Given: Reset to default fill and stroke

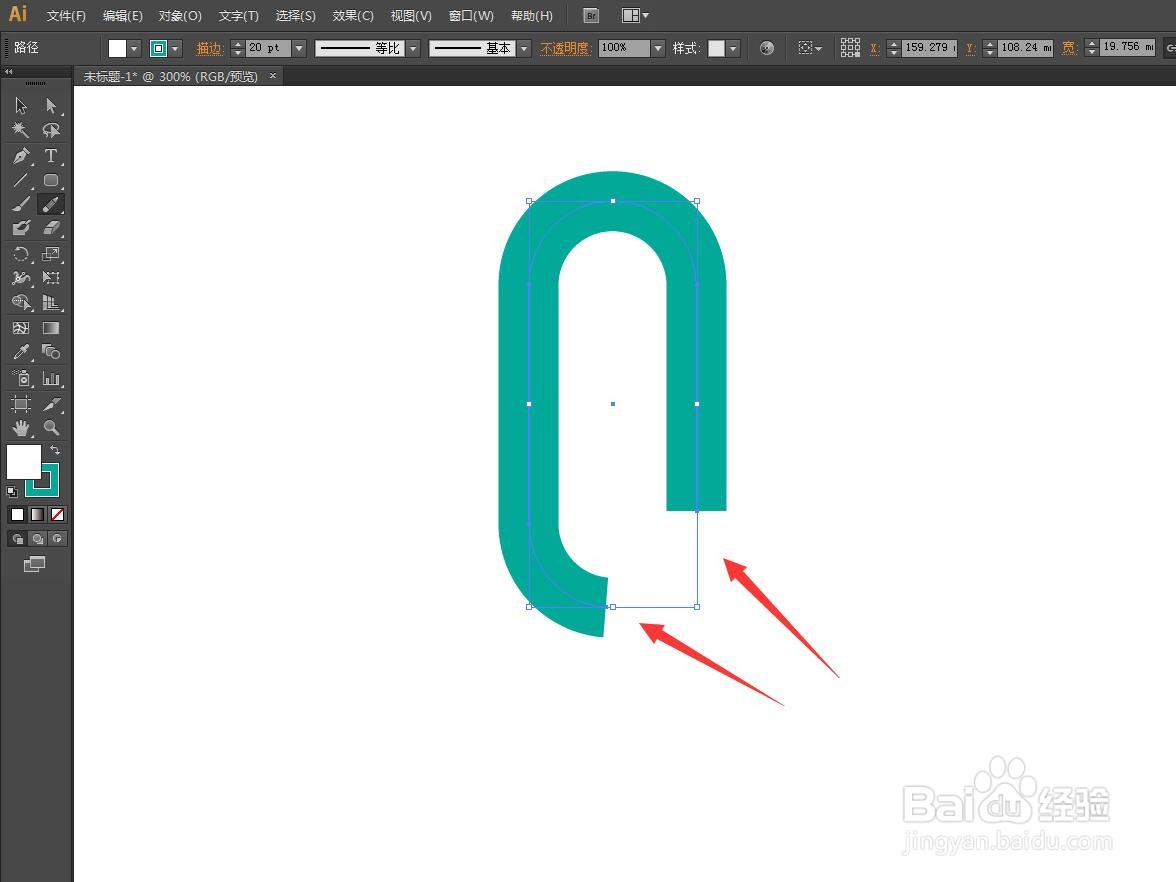Looking at the screenshot, I should click(12, 492).
